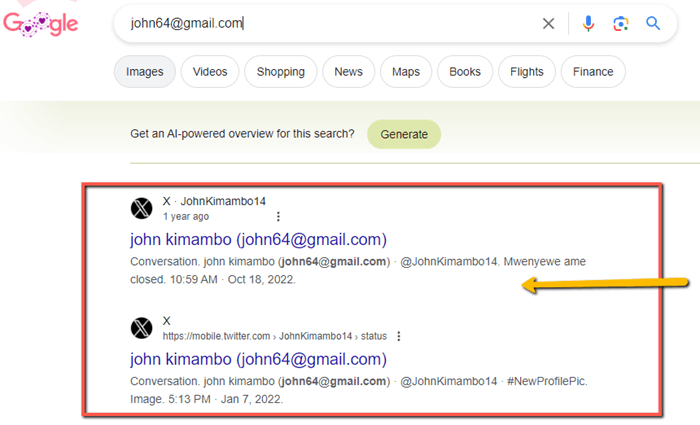This screenshot has width=700, height=425.
Task: Select the Flights tab
Action: point(526,72)
